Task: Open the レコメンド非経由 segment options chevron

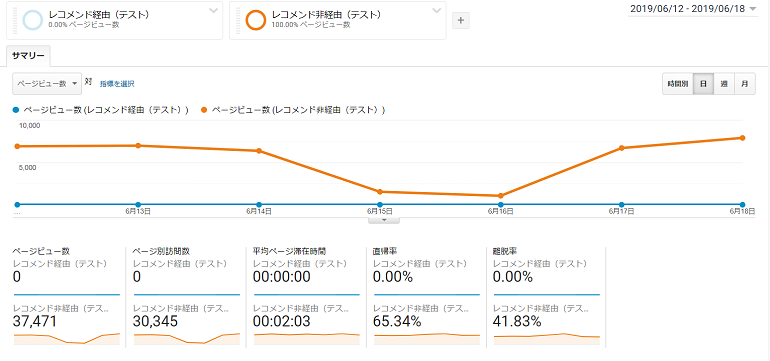Action: coord(436,11)
